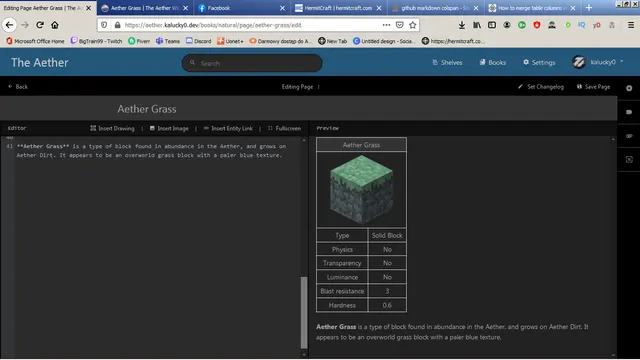This screenshot has height=360, width=640.
Task: Click the red shield extension icon
Action: [x=537, y=25]
